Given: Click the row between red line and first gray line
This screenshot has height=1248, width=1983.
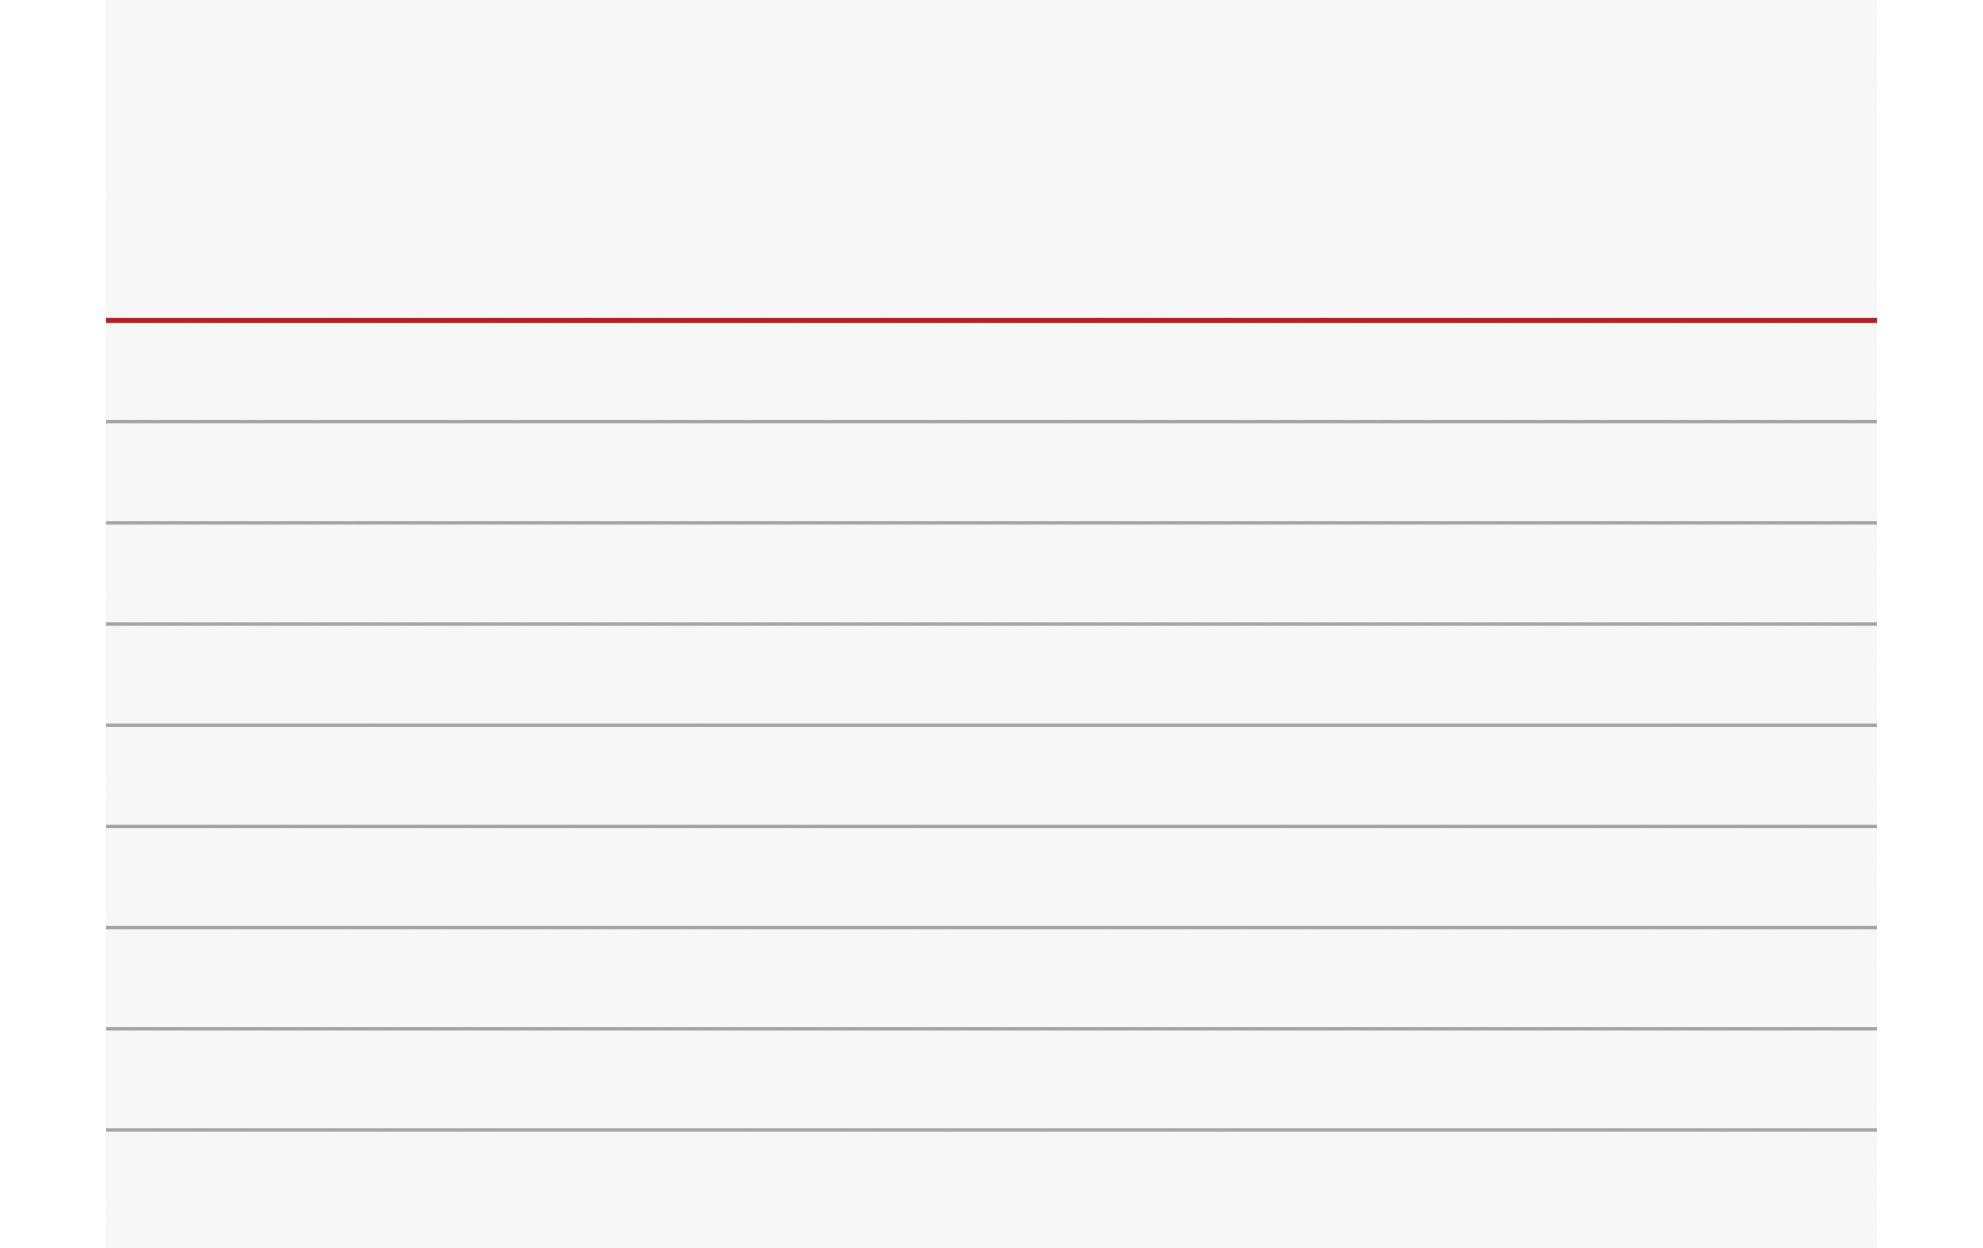Looking at the screenshot, I should click(x=990, y=371).
